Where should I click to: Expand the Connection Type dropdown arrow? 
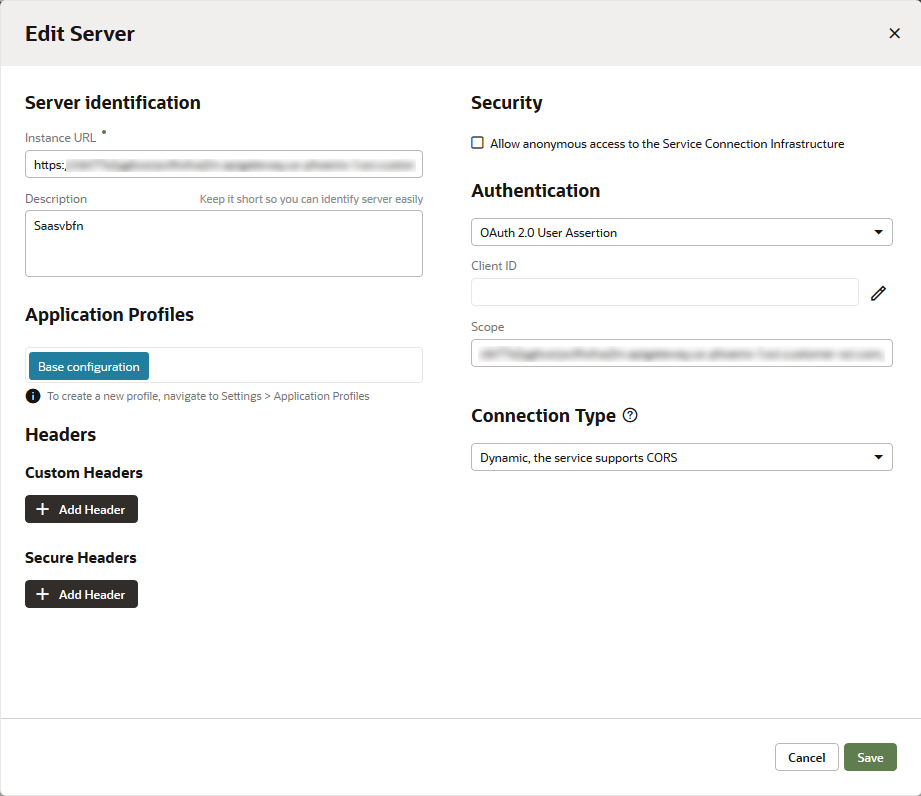[878, 457]
